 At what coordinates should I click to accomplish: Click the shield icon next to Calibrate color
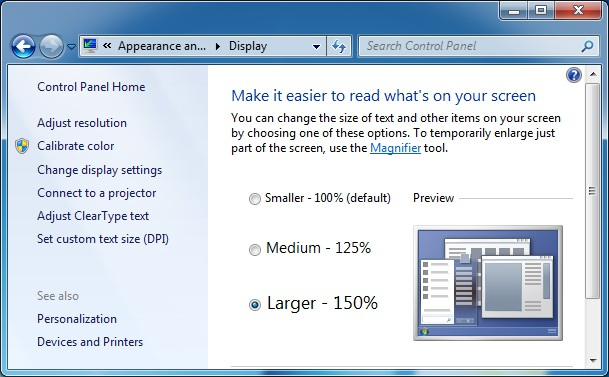pyautogui.click(x=22, y=146)
